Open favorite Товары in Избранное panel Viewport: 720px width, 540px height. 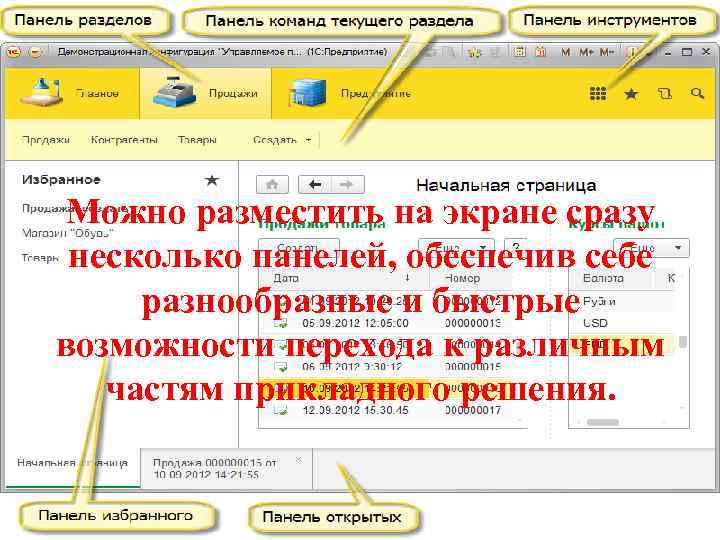[x=40, y=258]
